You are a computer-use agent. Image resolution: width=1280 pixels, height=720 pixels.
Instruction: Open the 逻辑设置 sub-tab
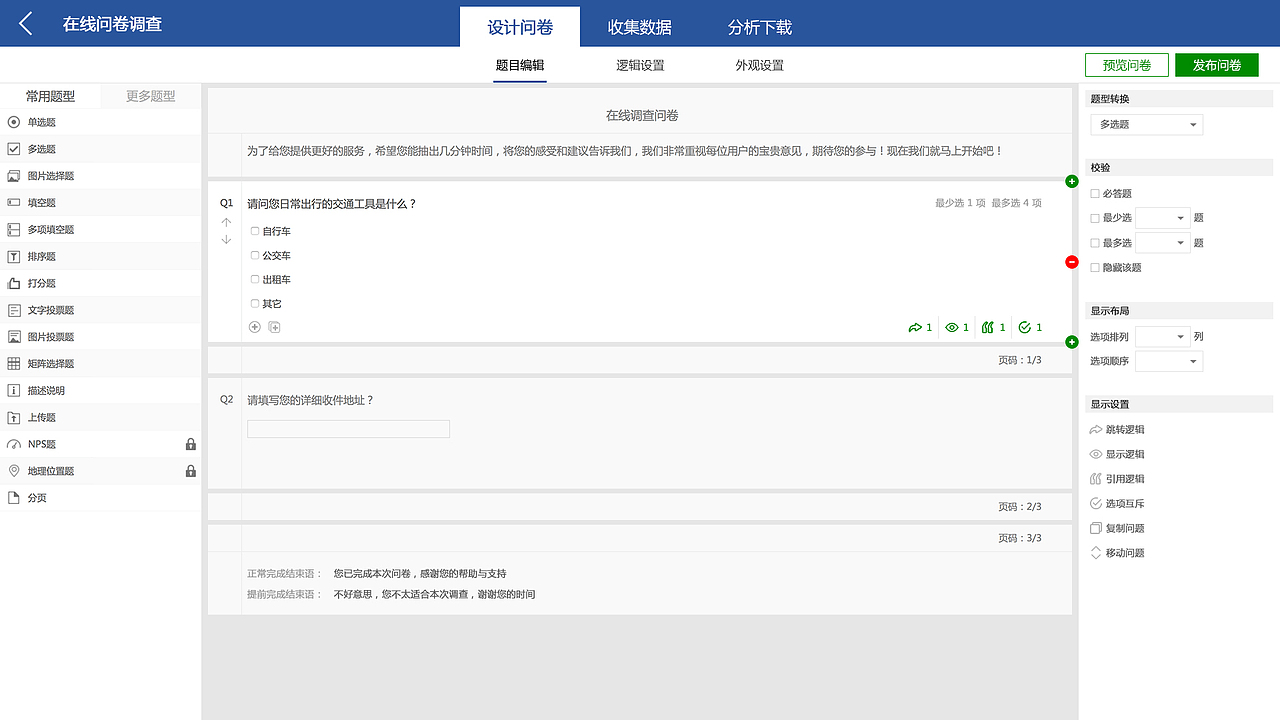639,64
